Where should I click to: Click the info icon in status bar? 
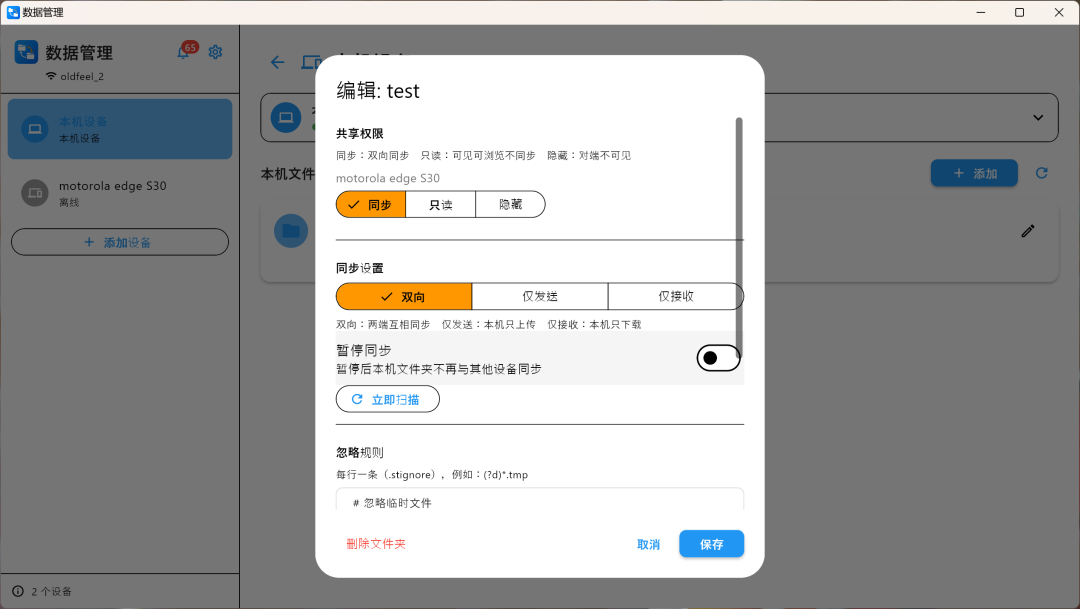click(x=18, y=591)
